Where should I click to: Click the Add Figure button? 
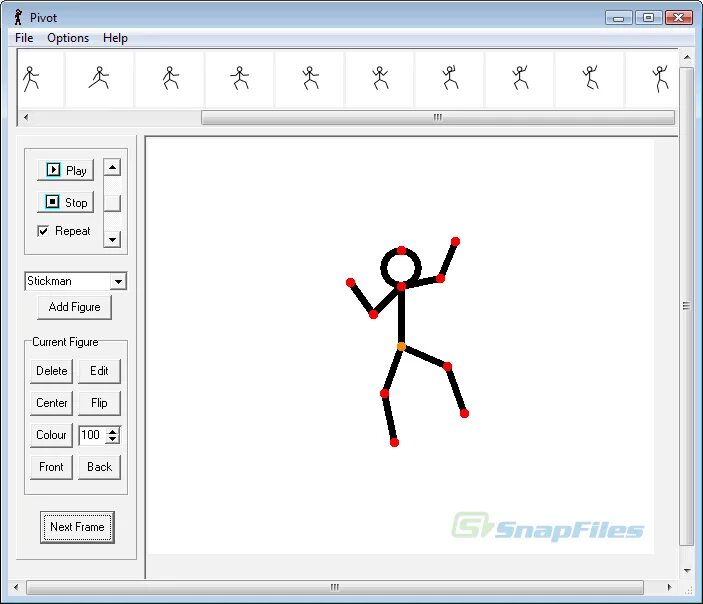[x=74, y=307]
